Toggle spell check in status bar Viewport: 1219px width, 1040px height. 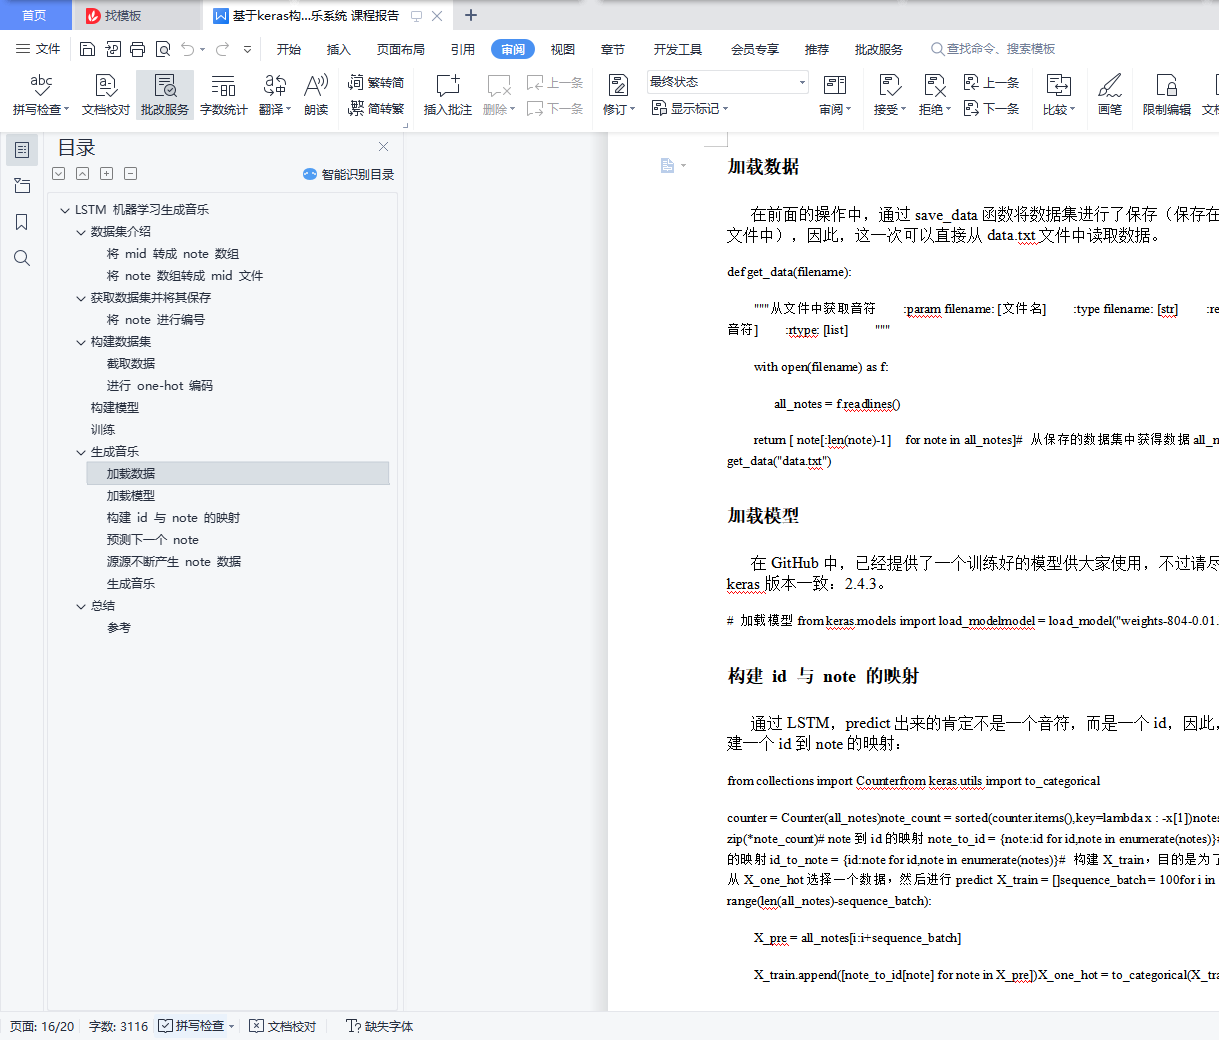click(191, 1026)
